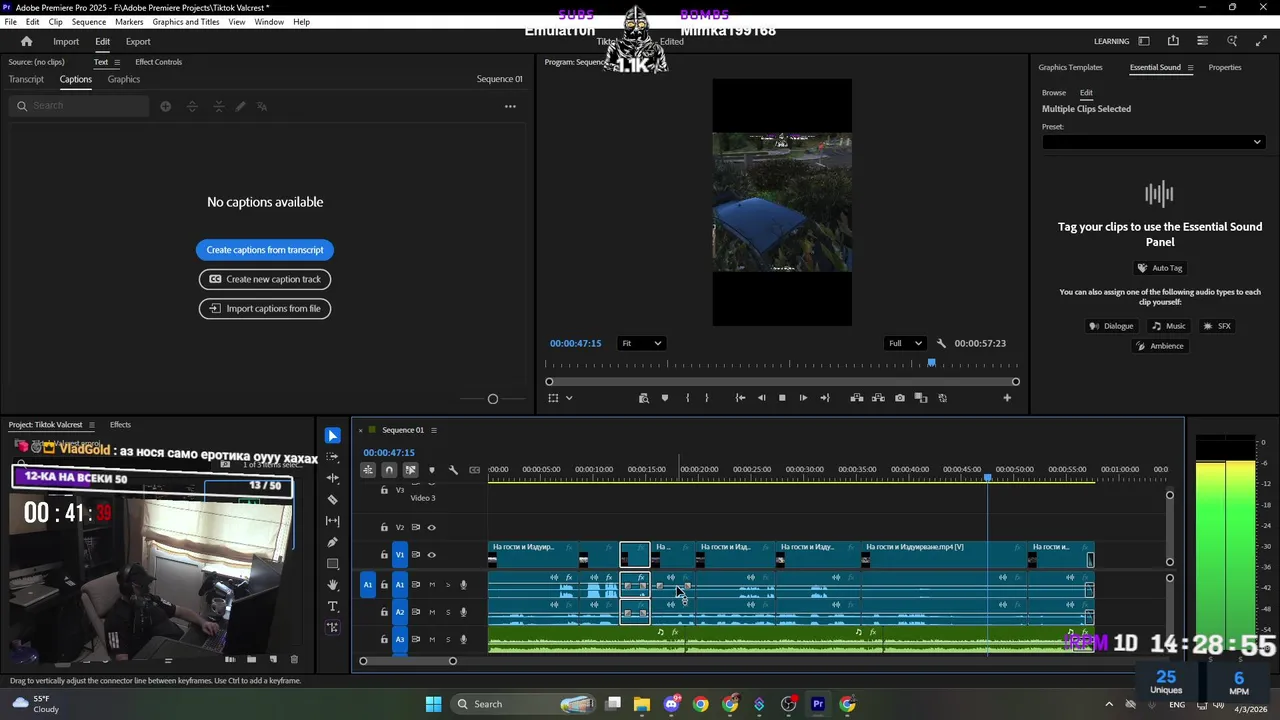Image resolution: width=1280 pixels, height=720 pixels.
Task: Click Mark In in Program Monitor
Action: pyautogui.click(x=687, y=398)
